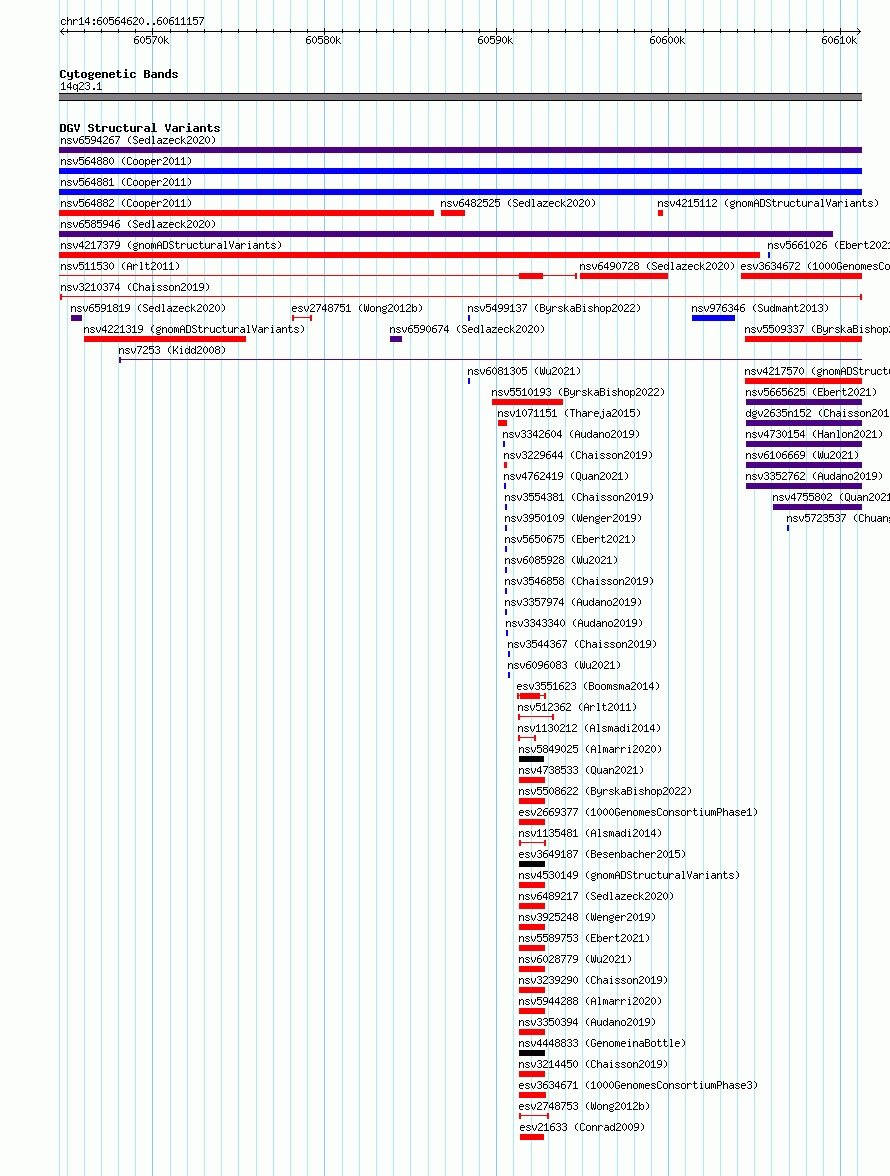Screen dimensions: 890x1176
Task: Open nsv976346 (Sudmant2013) variant
Action: pos(760,308)
